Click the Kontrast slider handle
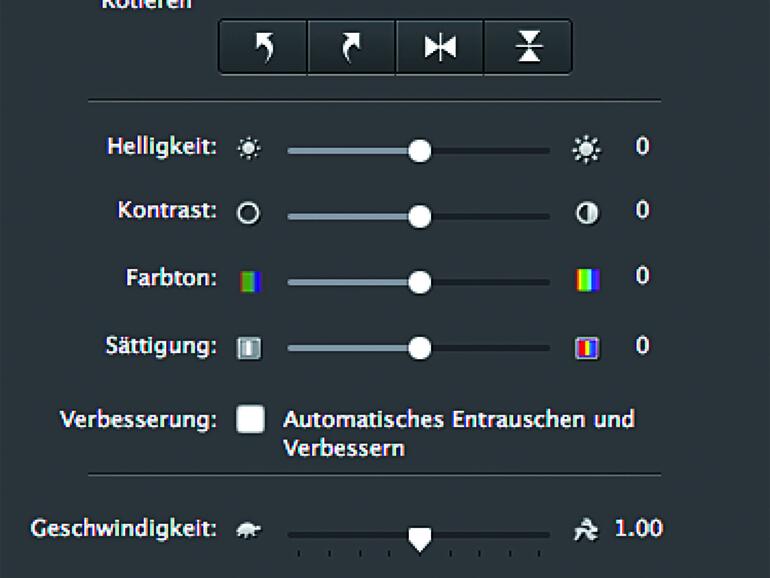 tap(420, 215)
